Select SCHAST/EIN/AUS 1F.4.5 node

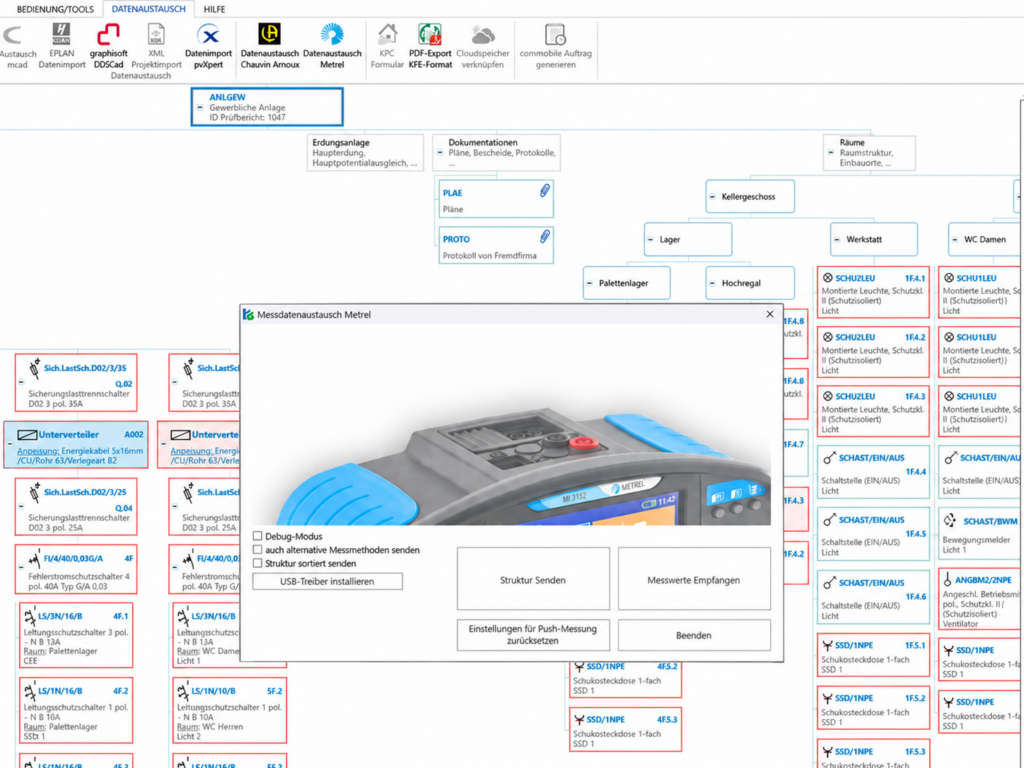coord(872,534)
